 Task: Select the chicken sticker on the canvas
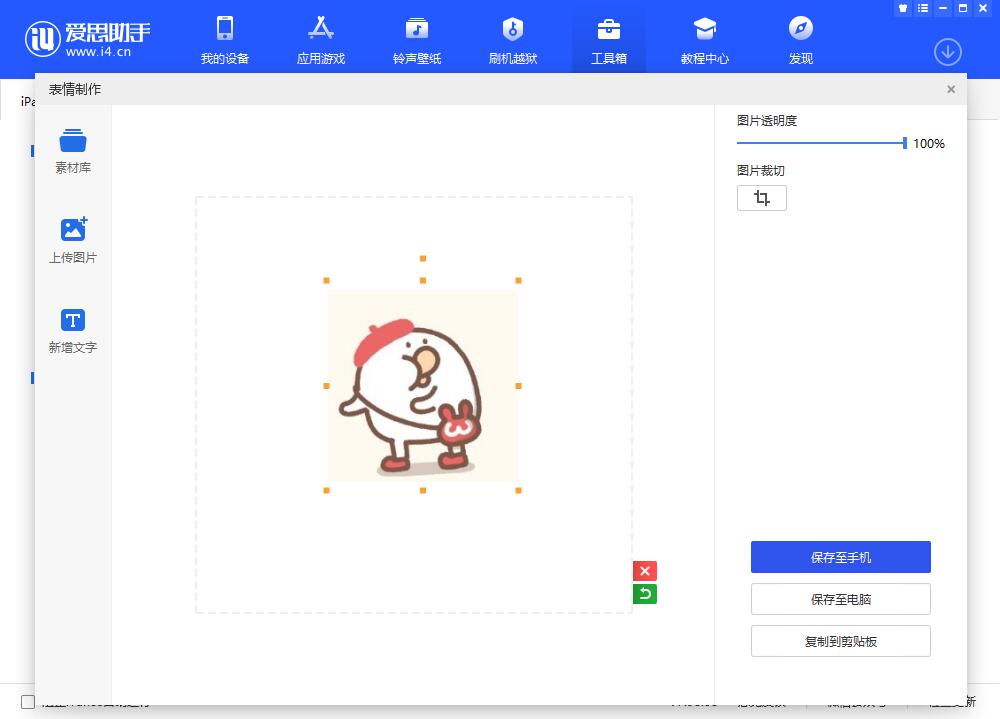pos(422,385)
